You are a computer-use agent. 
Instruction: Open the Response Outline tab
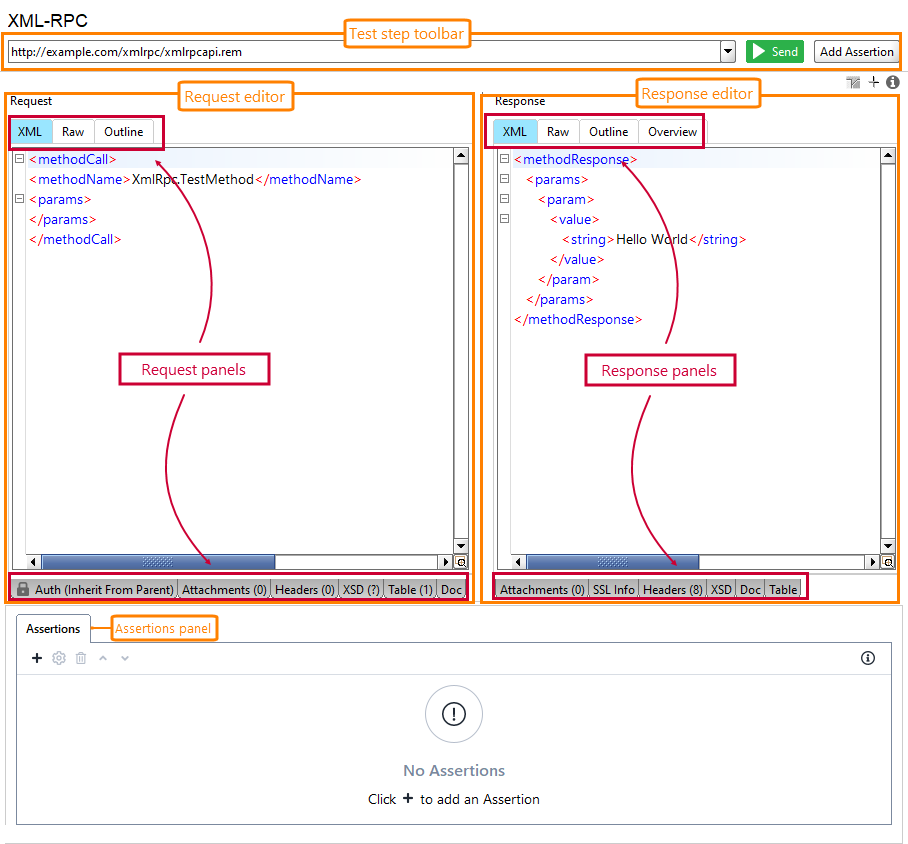click(609, 131)
